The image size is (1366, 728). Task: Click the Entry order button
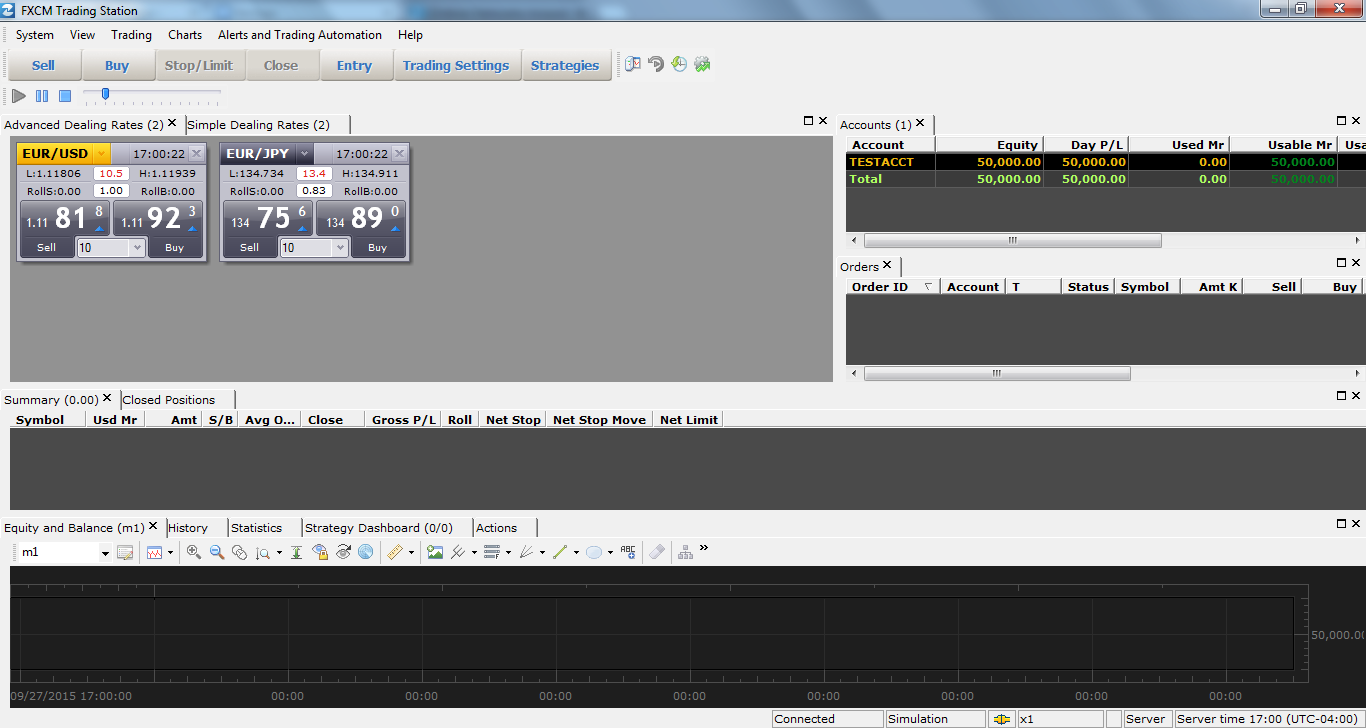pos(354,66)
